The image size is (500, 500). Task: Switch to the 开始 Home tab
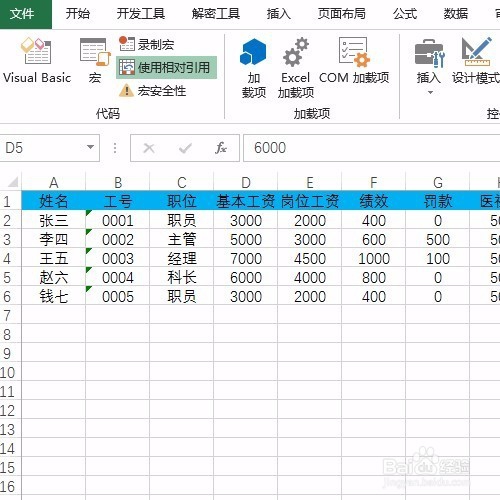[78, 14]
